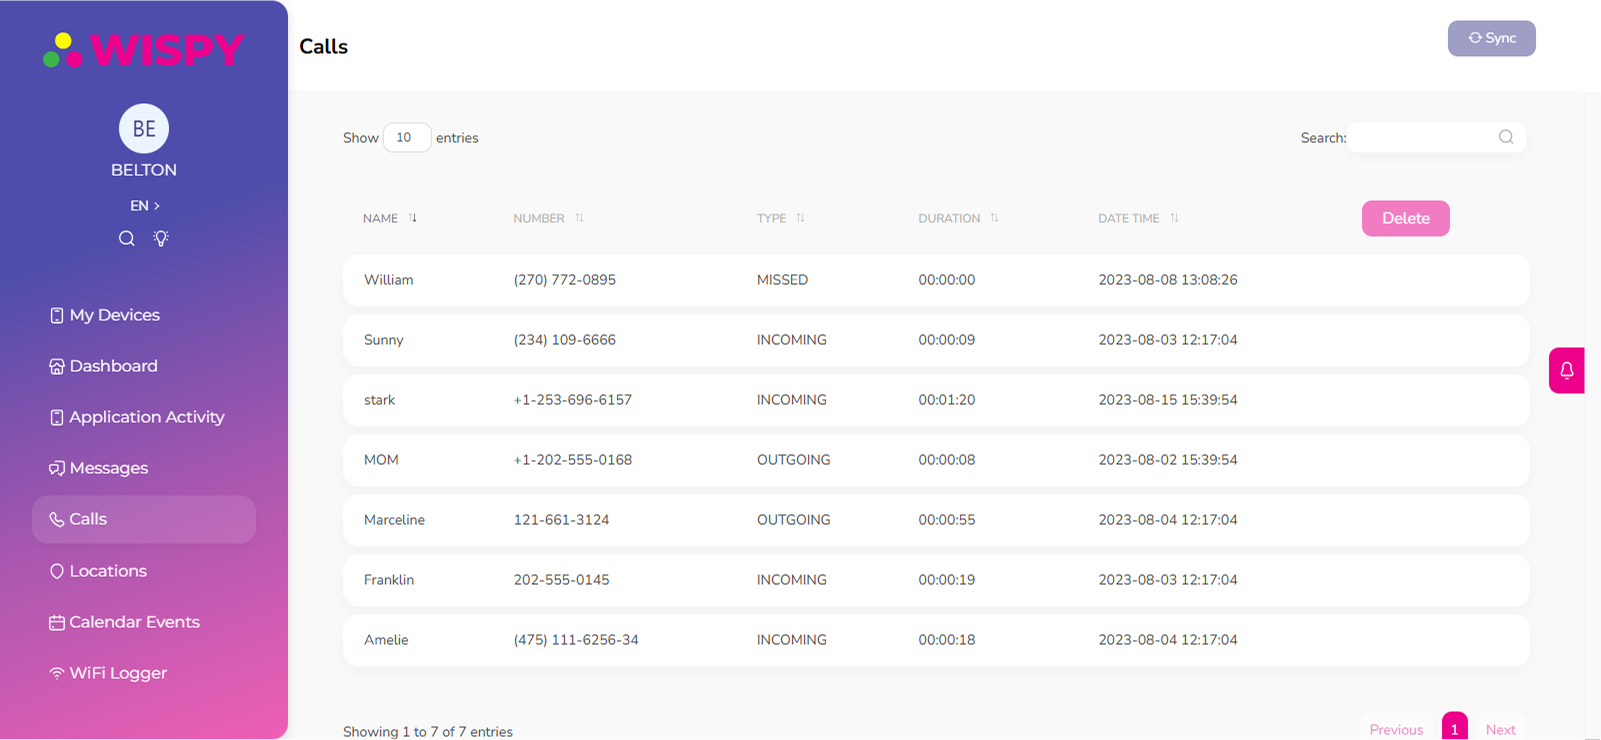Click the Calls page heading
The height and width of the screenshot is (740, 1601).
click(x=324, y=46)
